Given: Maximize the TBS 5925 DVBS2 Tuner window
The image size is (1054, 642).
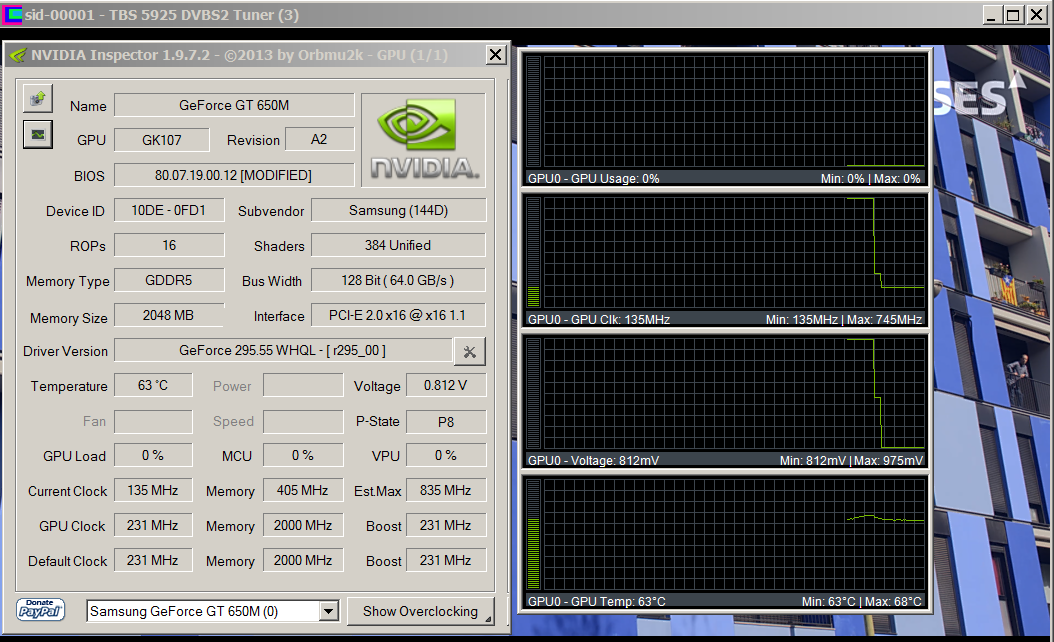Looking at the screenshot, I should pos(1013,15).
